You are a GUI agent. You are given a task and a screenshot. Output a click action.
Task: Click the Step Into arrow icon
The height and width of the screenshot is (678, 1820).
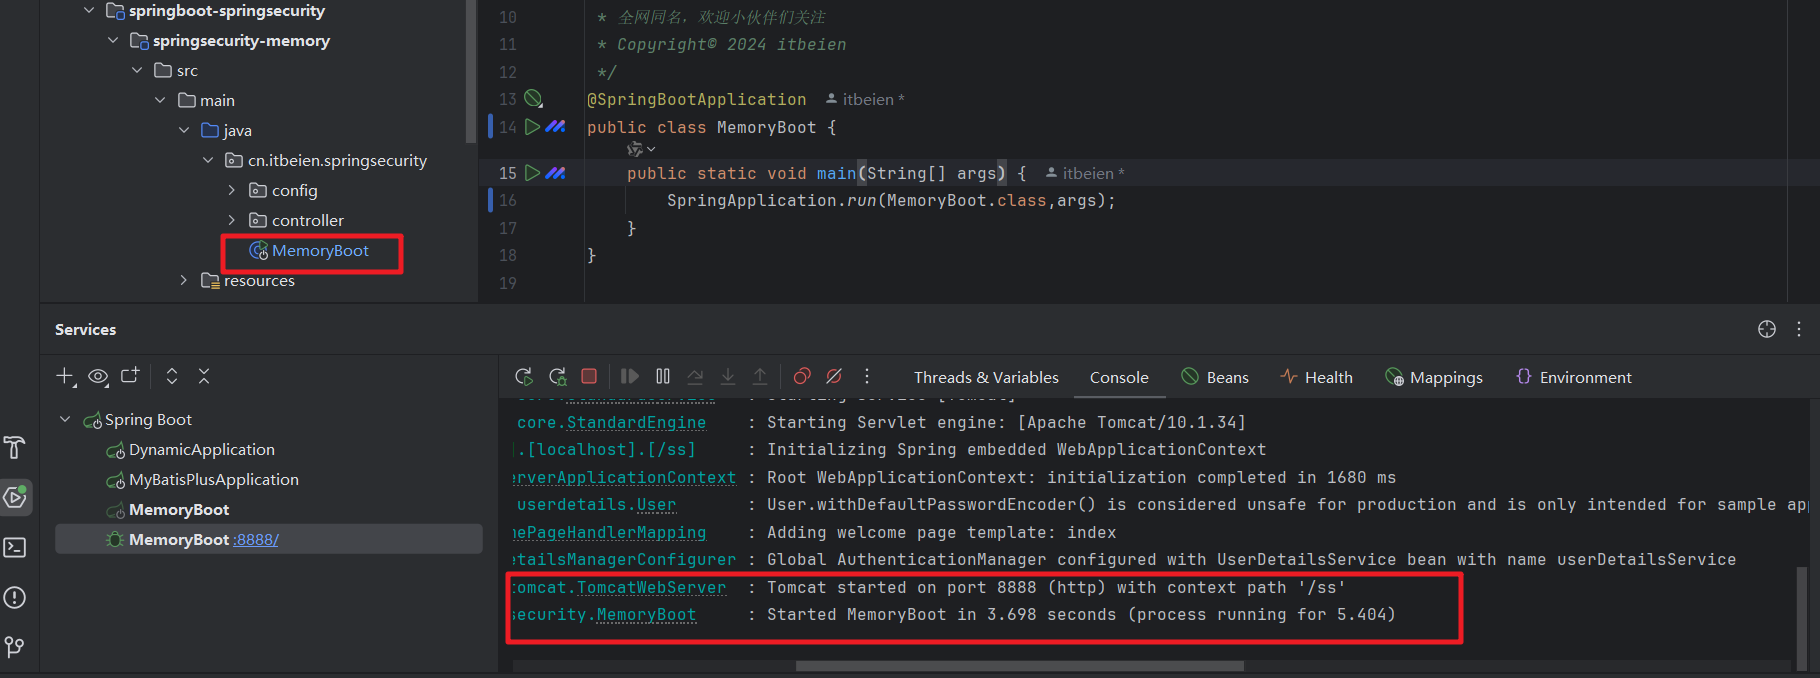tap(728, 376)
